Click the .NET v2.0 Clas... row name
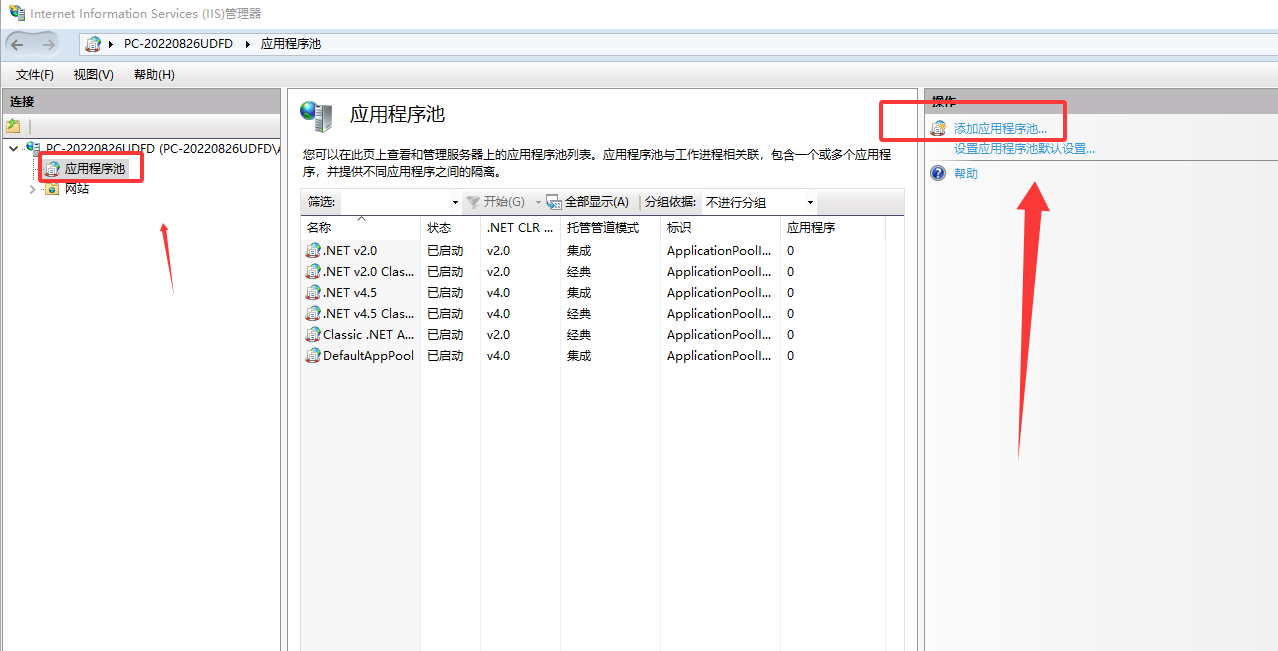Image resolution: width=1278 pixels, height=651 pixels. [368, 272]
